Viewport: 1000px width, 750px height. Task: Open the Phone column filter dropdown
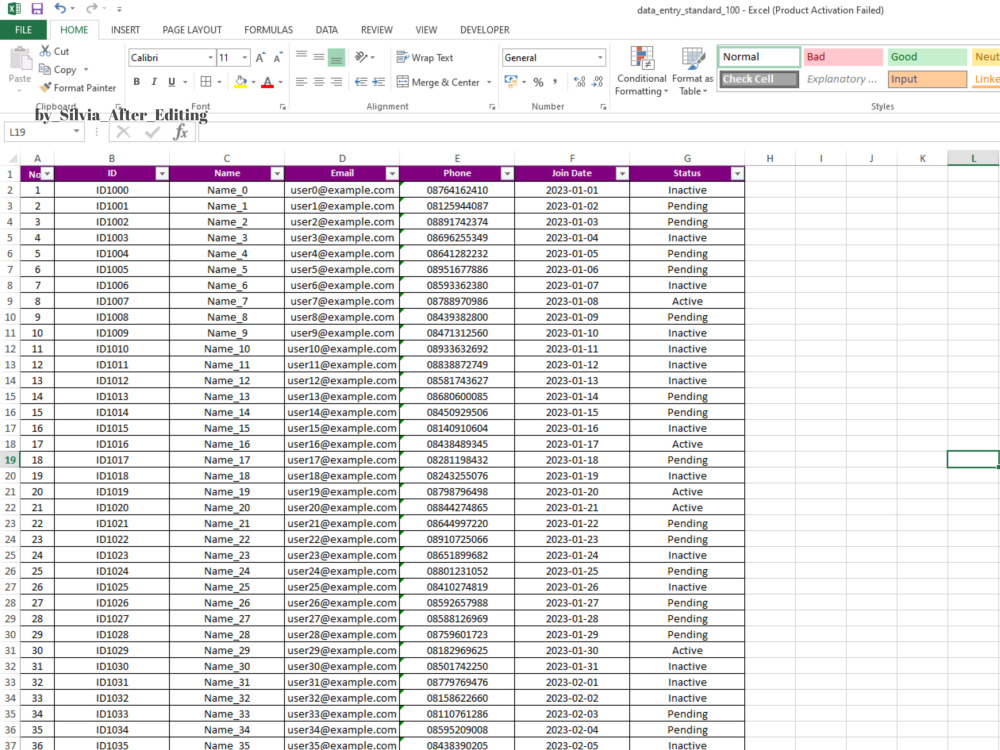[507, 173]
